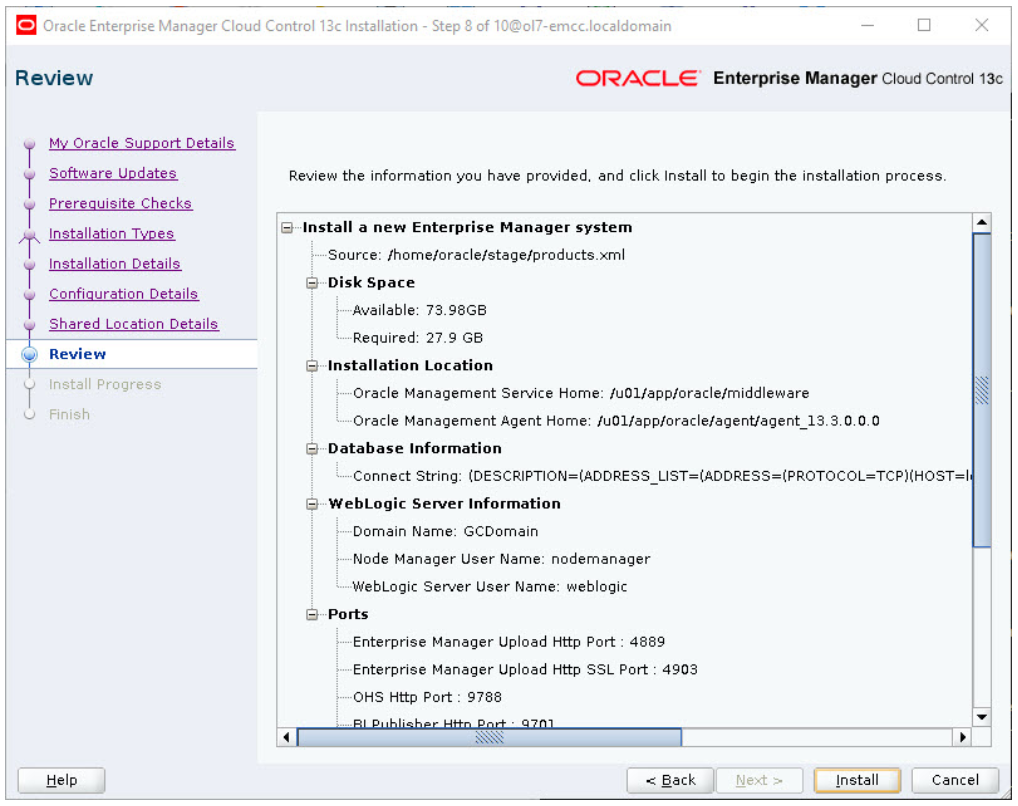Minimize the installer window
Viewport: 1018px width, 806px height.
[867, 25]
